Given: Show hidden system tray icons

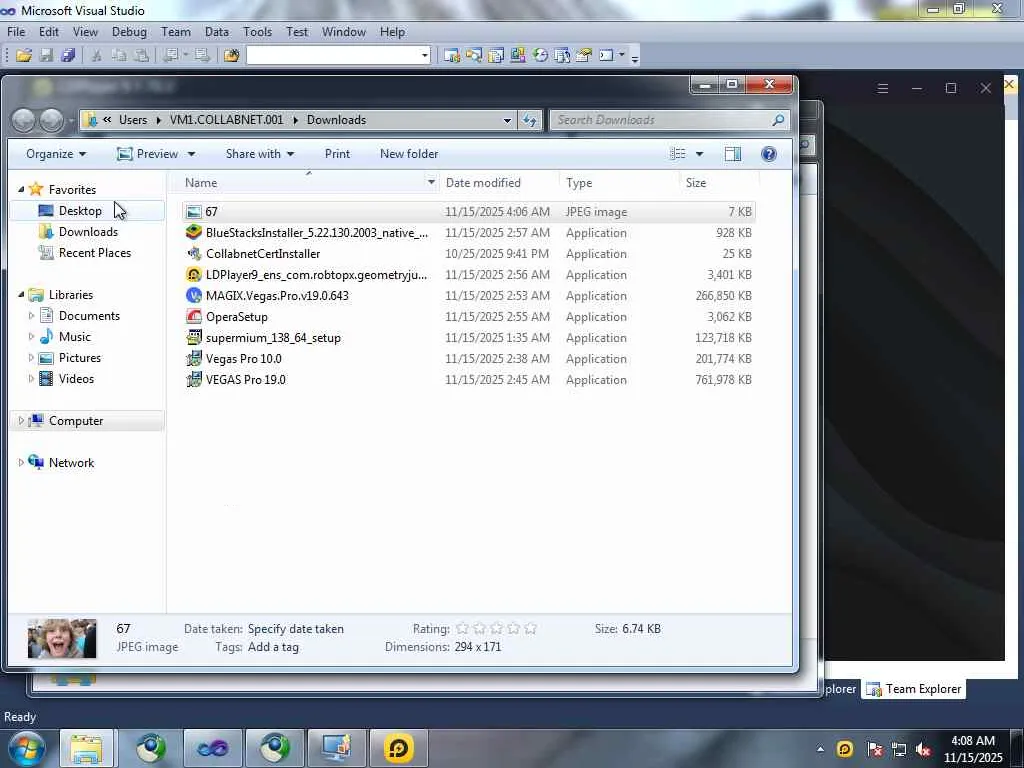Looking at the screenshot, I should [820, 749].
